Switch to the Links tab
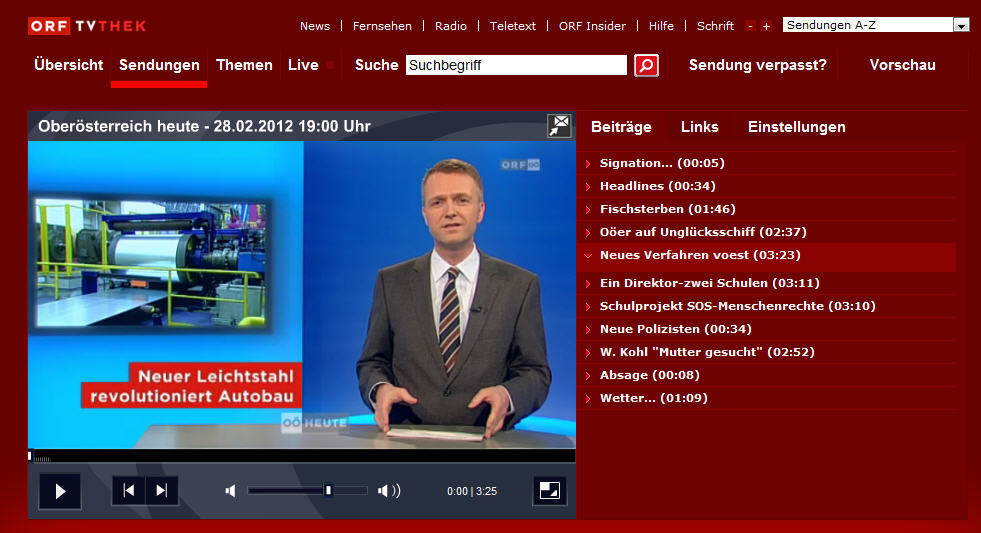This screenshot has width=981, height=533. [699, 127]
